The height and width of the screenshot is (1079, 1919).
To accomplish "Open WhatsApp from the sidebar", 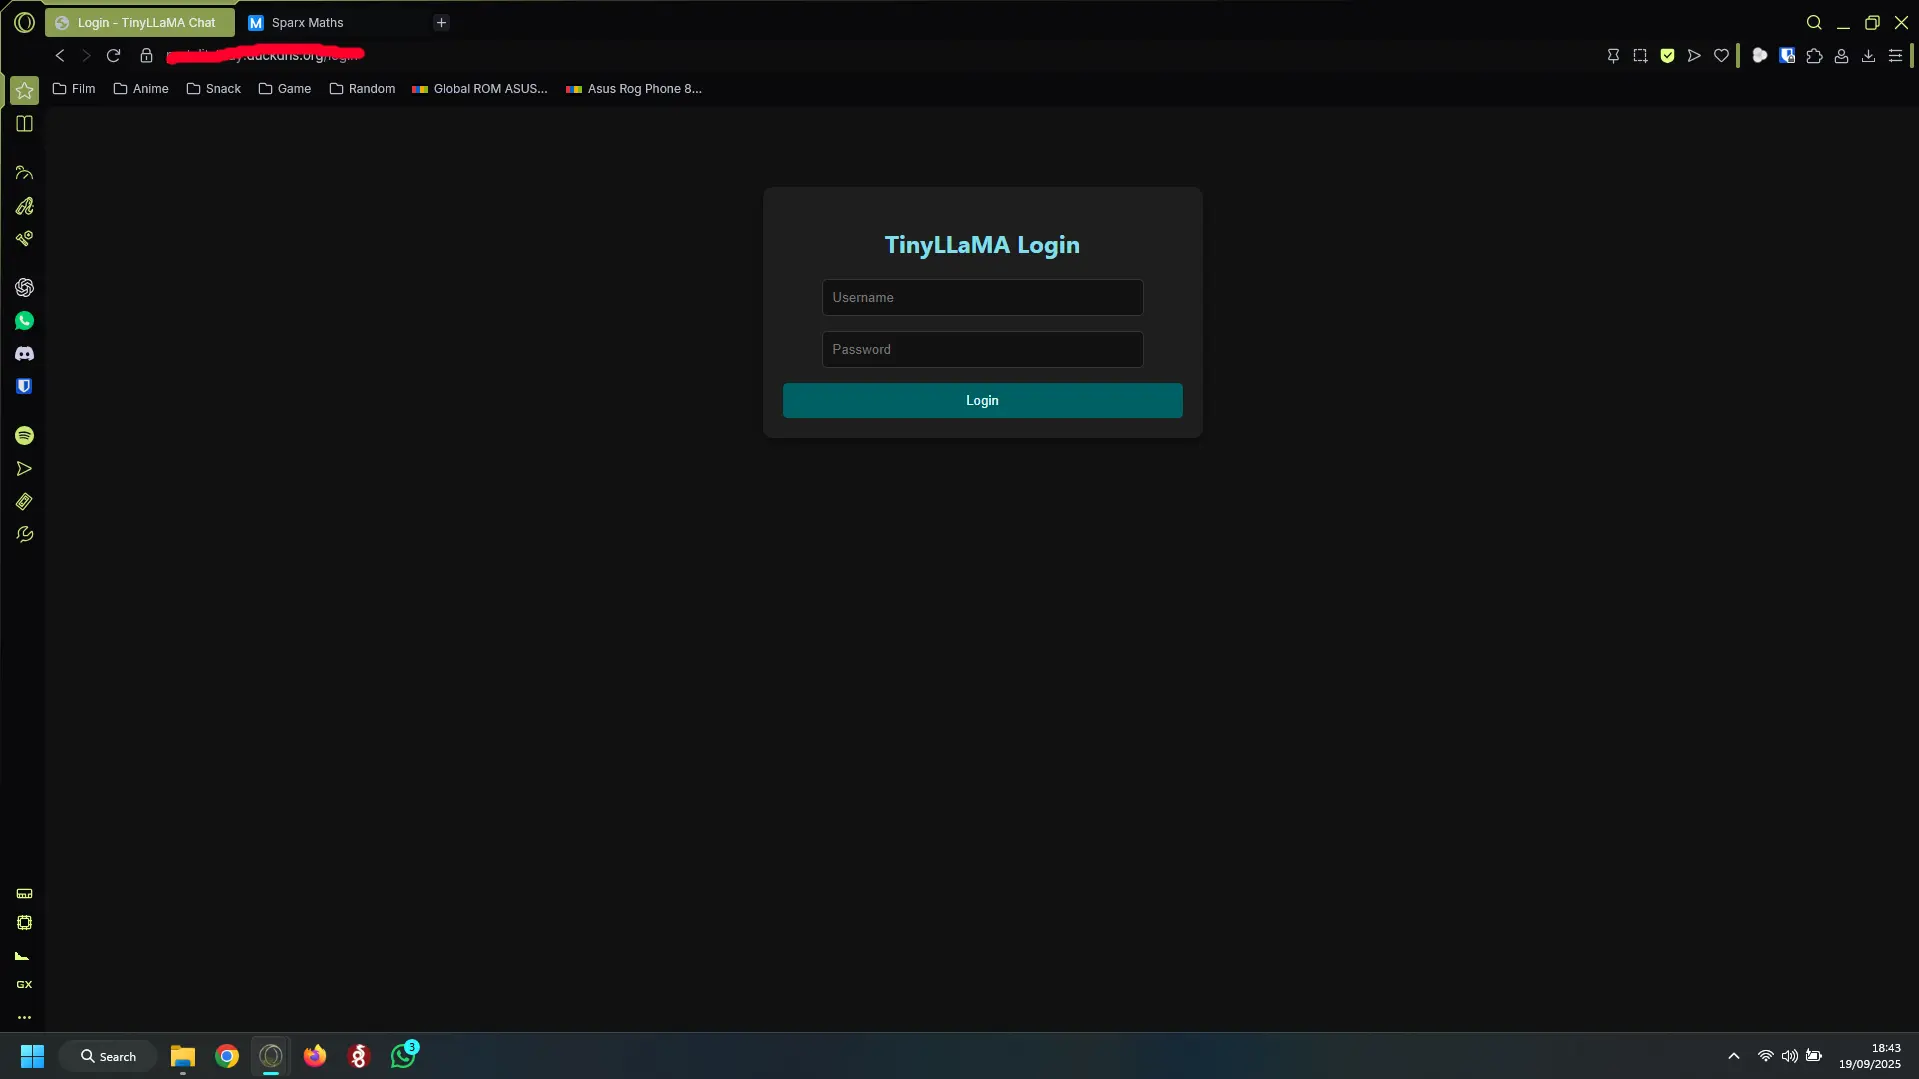I will (24, 320).
